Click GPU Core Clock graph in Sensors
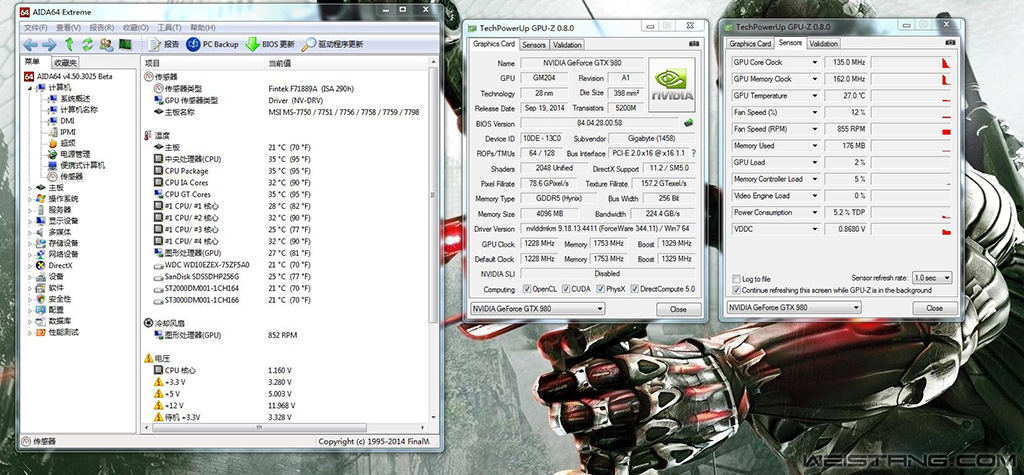 [910, 63]
